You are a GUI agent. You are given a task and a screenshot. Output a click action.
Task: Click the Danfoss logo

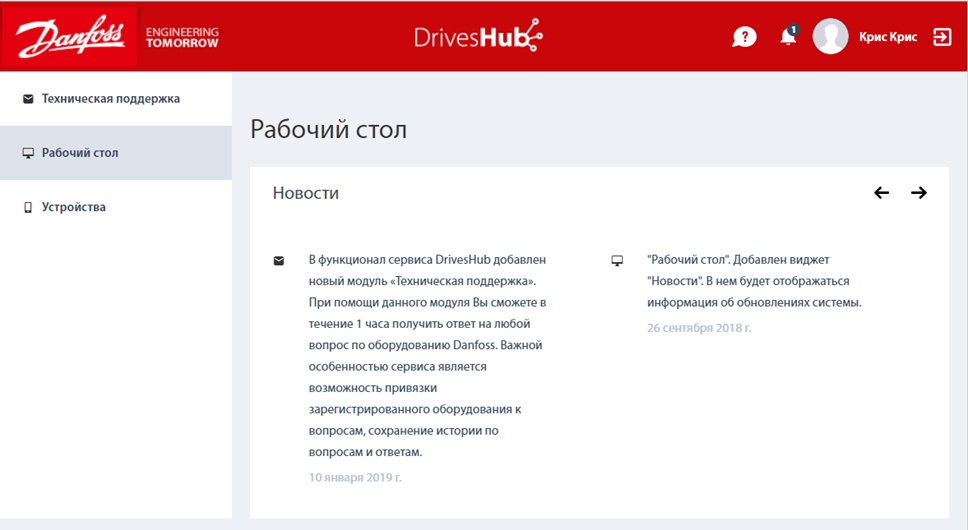69,37
